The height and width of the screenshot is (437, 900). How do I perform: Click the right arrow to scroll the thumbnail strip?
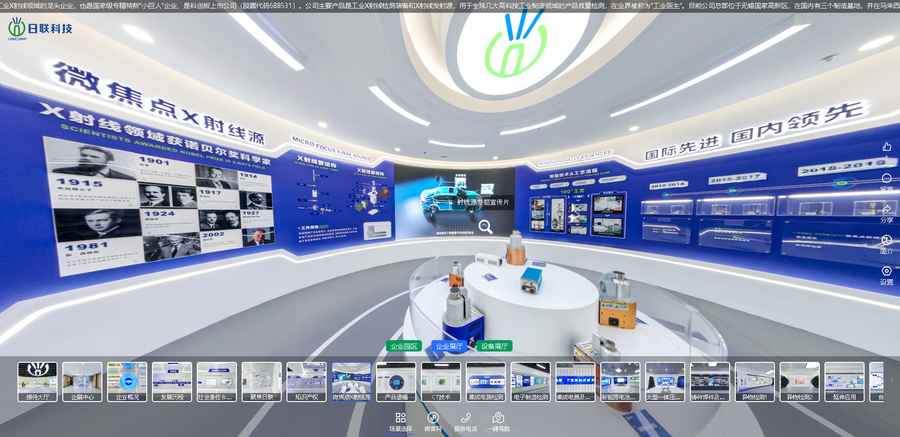(x=891, y=380)
